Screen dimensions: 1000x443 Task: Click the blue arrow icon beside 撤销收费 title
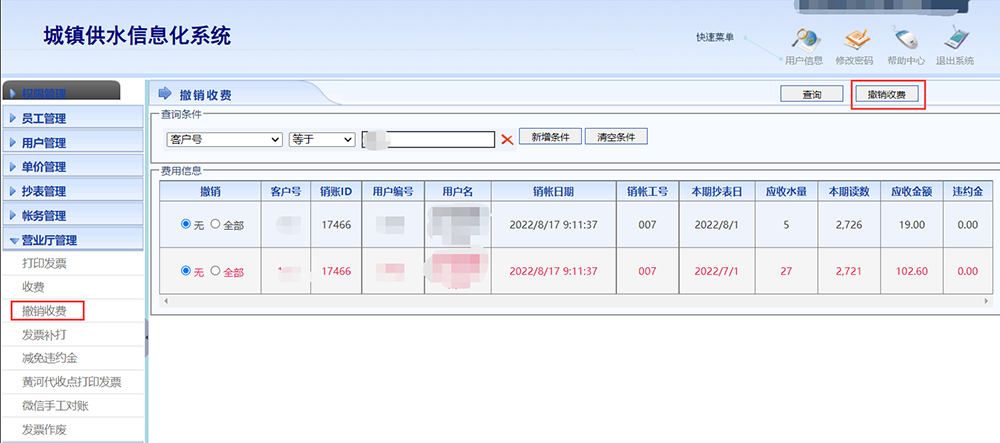[165, 94]
